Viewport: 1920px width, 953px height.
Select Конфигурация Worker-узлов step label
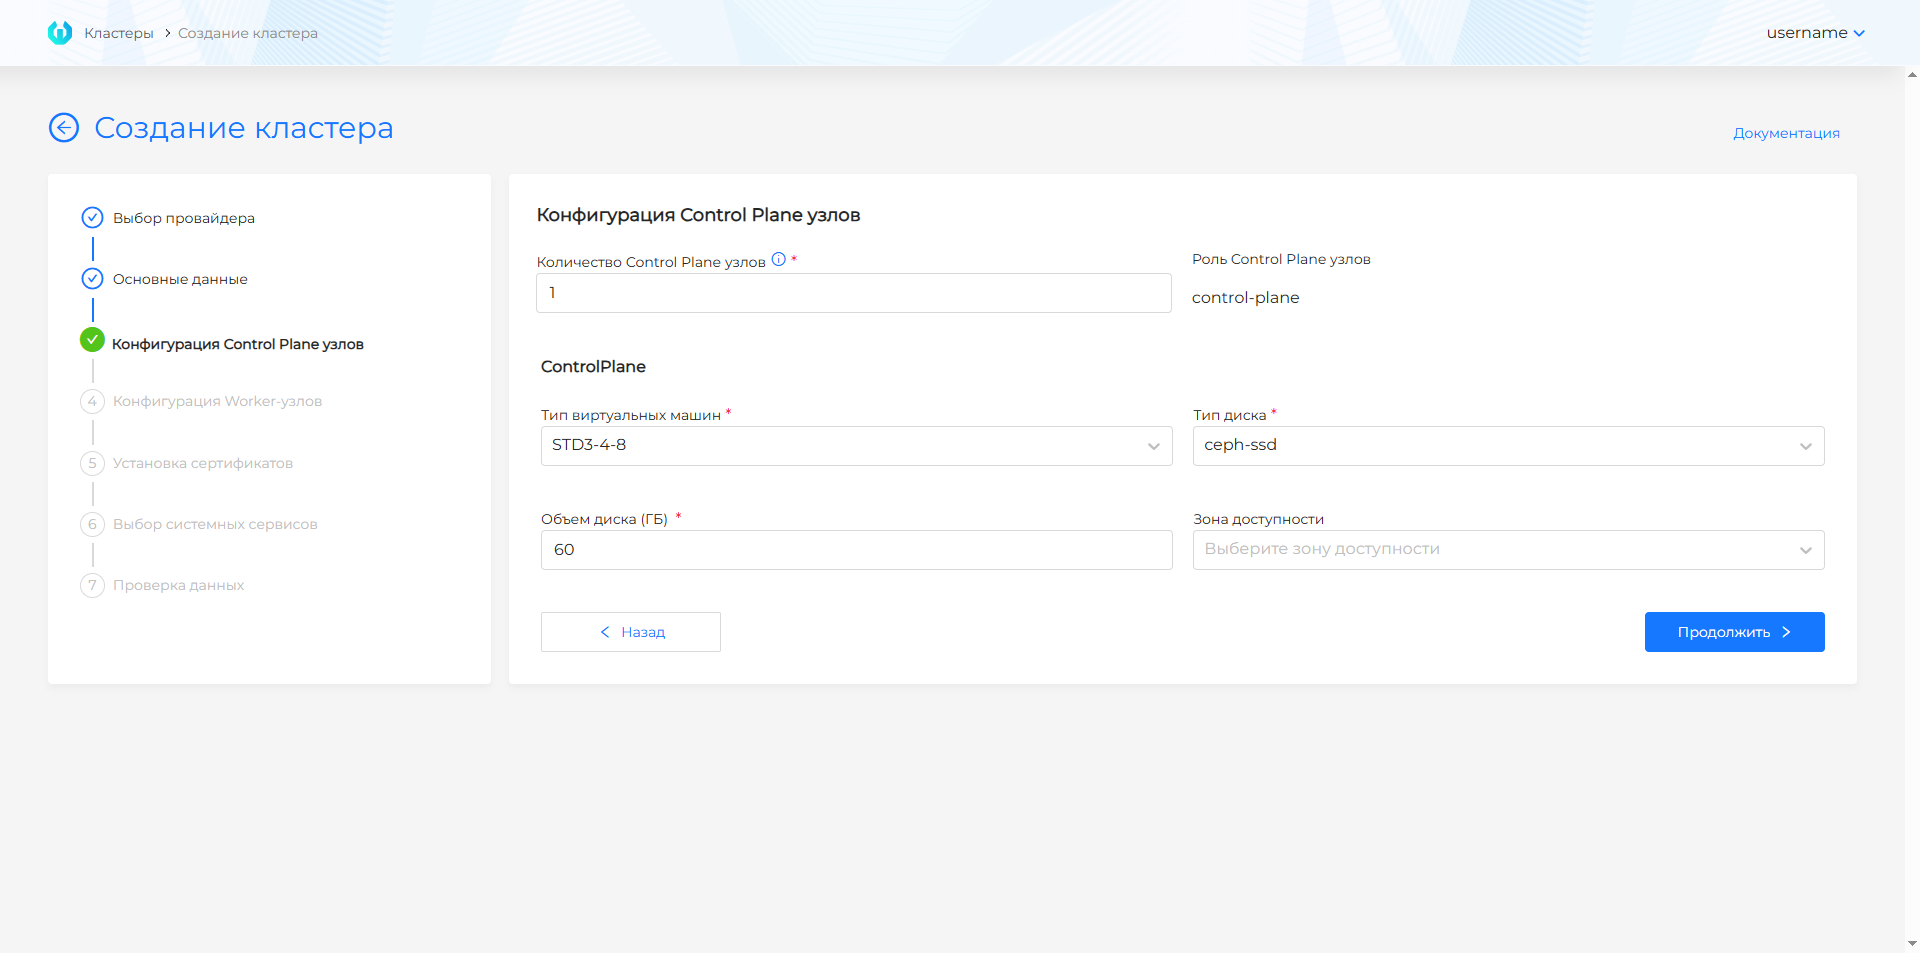point(217,402)
